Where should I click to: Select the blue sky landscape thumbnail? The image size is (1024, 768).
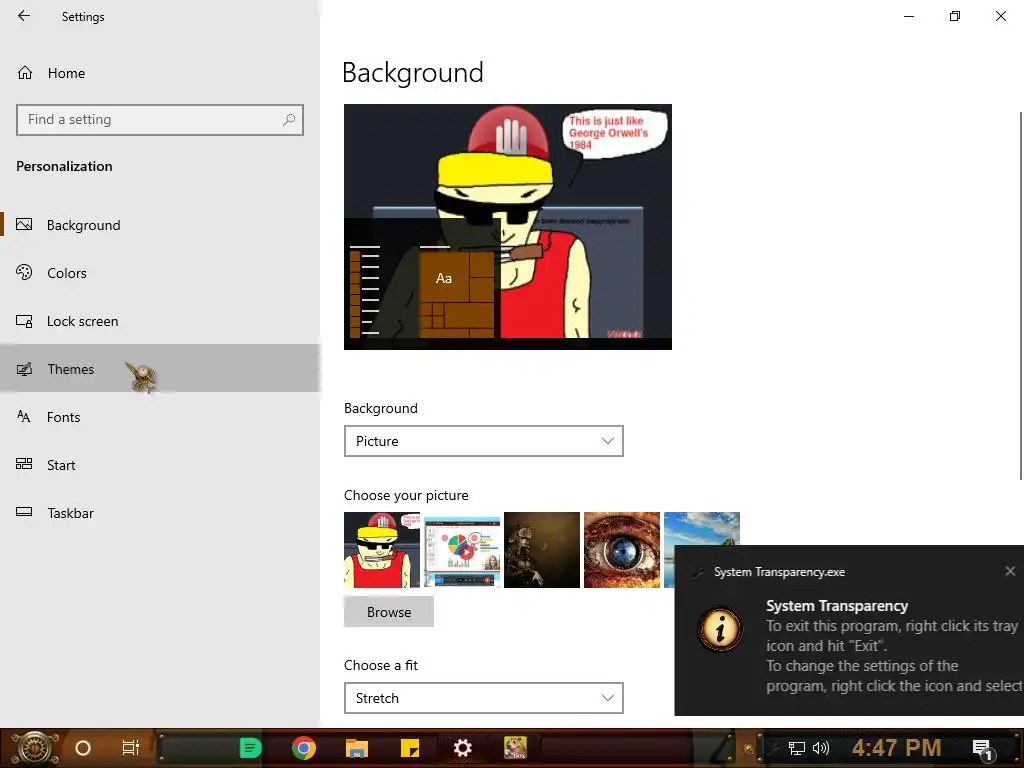pos(701,529)
